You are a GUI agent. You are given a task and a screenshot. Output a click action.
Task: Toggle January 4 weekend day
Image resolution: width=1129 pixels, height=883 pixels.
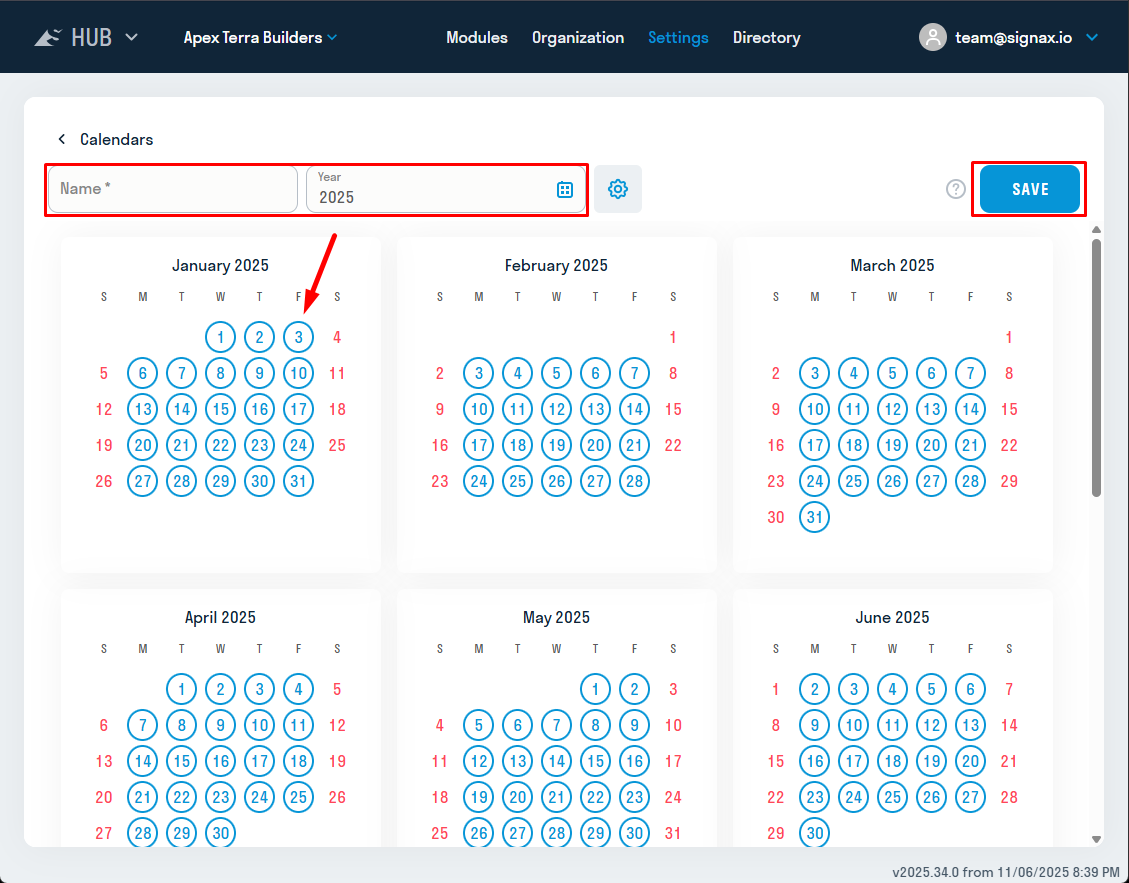pos(337,337)
